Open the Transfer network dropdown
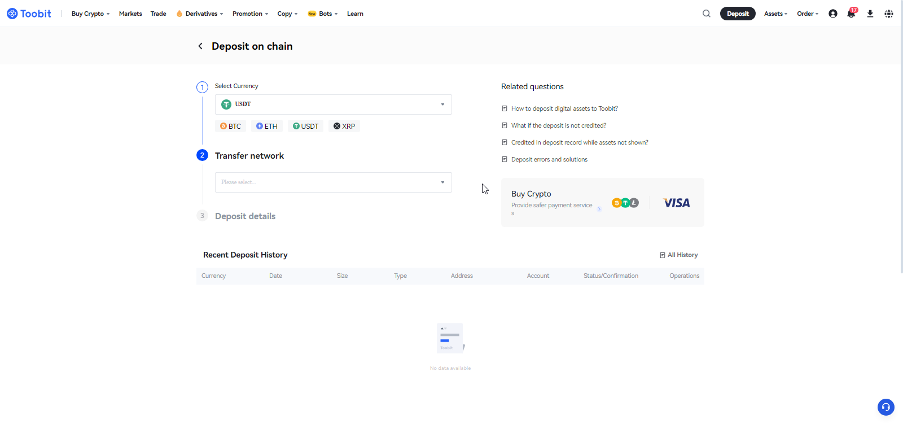This screenshot has height=436, width=904. click(333, 182)
